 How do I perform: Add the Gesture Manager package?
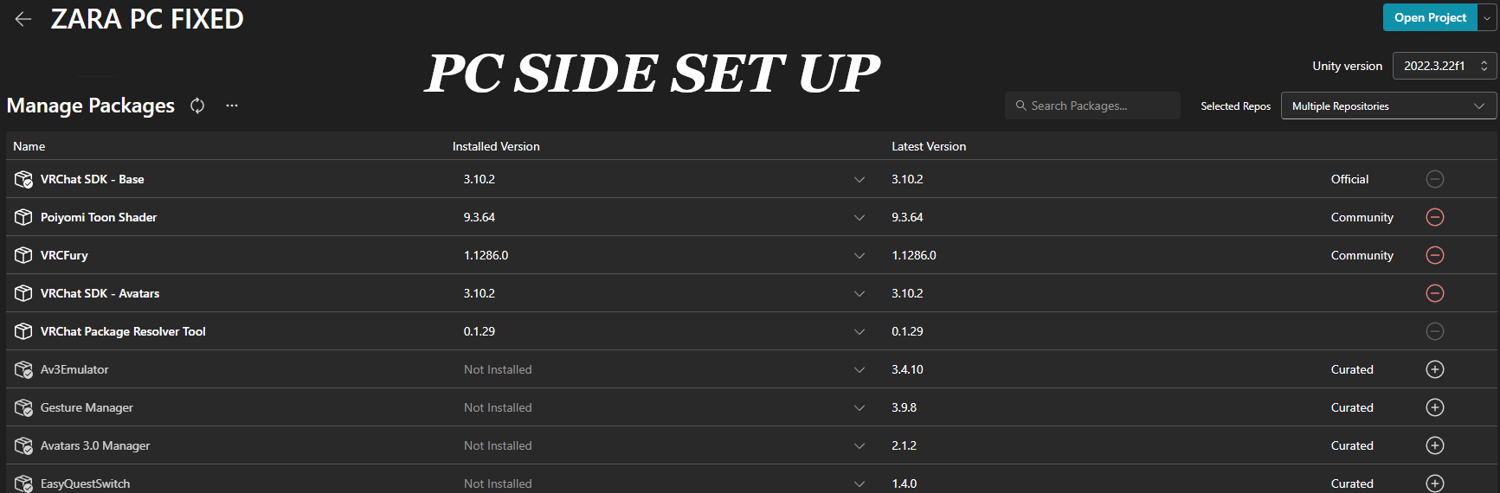1434,407
